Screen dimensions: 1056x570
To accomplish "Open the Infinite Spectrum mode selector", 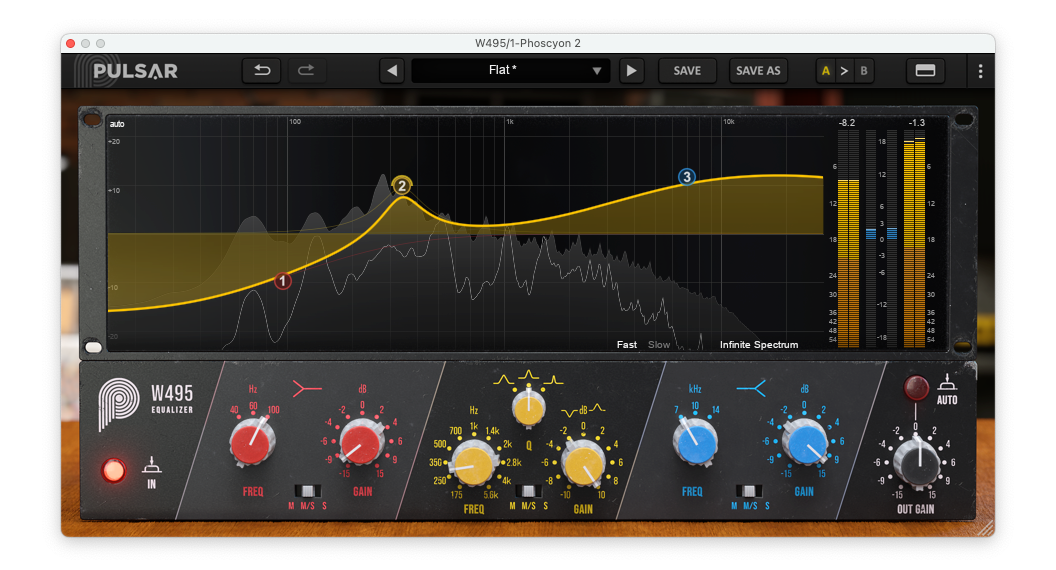I will point(759,345).
